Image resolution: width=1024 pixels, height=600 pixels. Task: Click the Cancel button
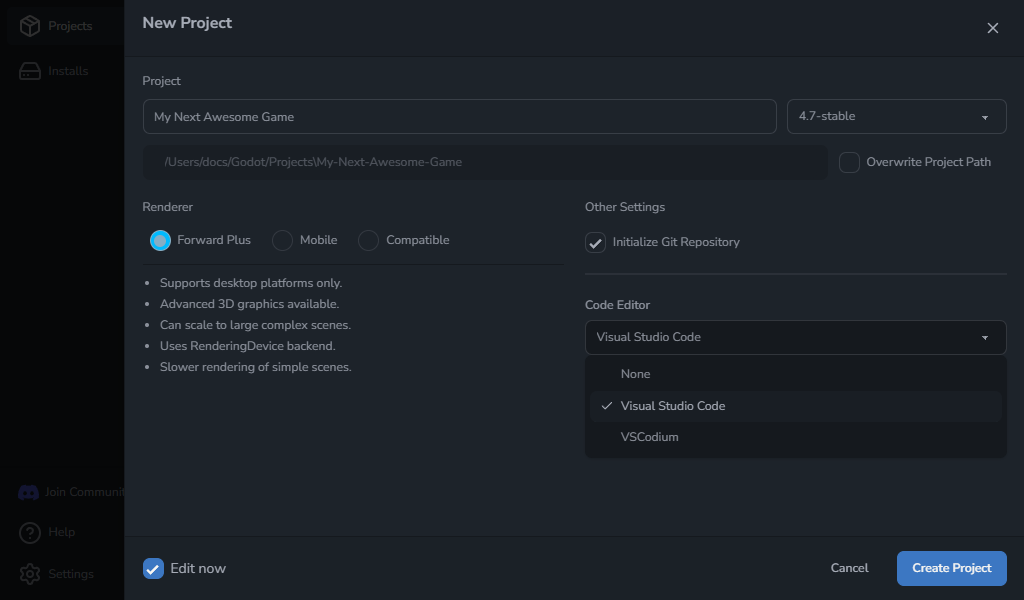tap(849, 568)
